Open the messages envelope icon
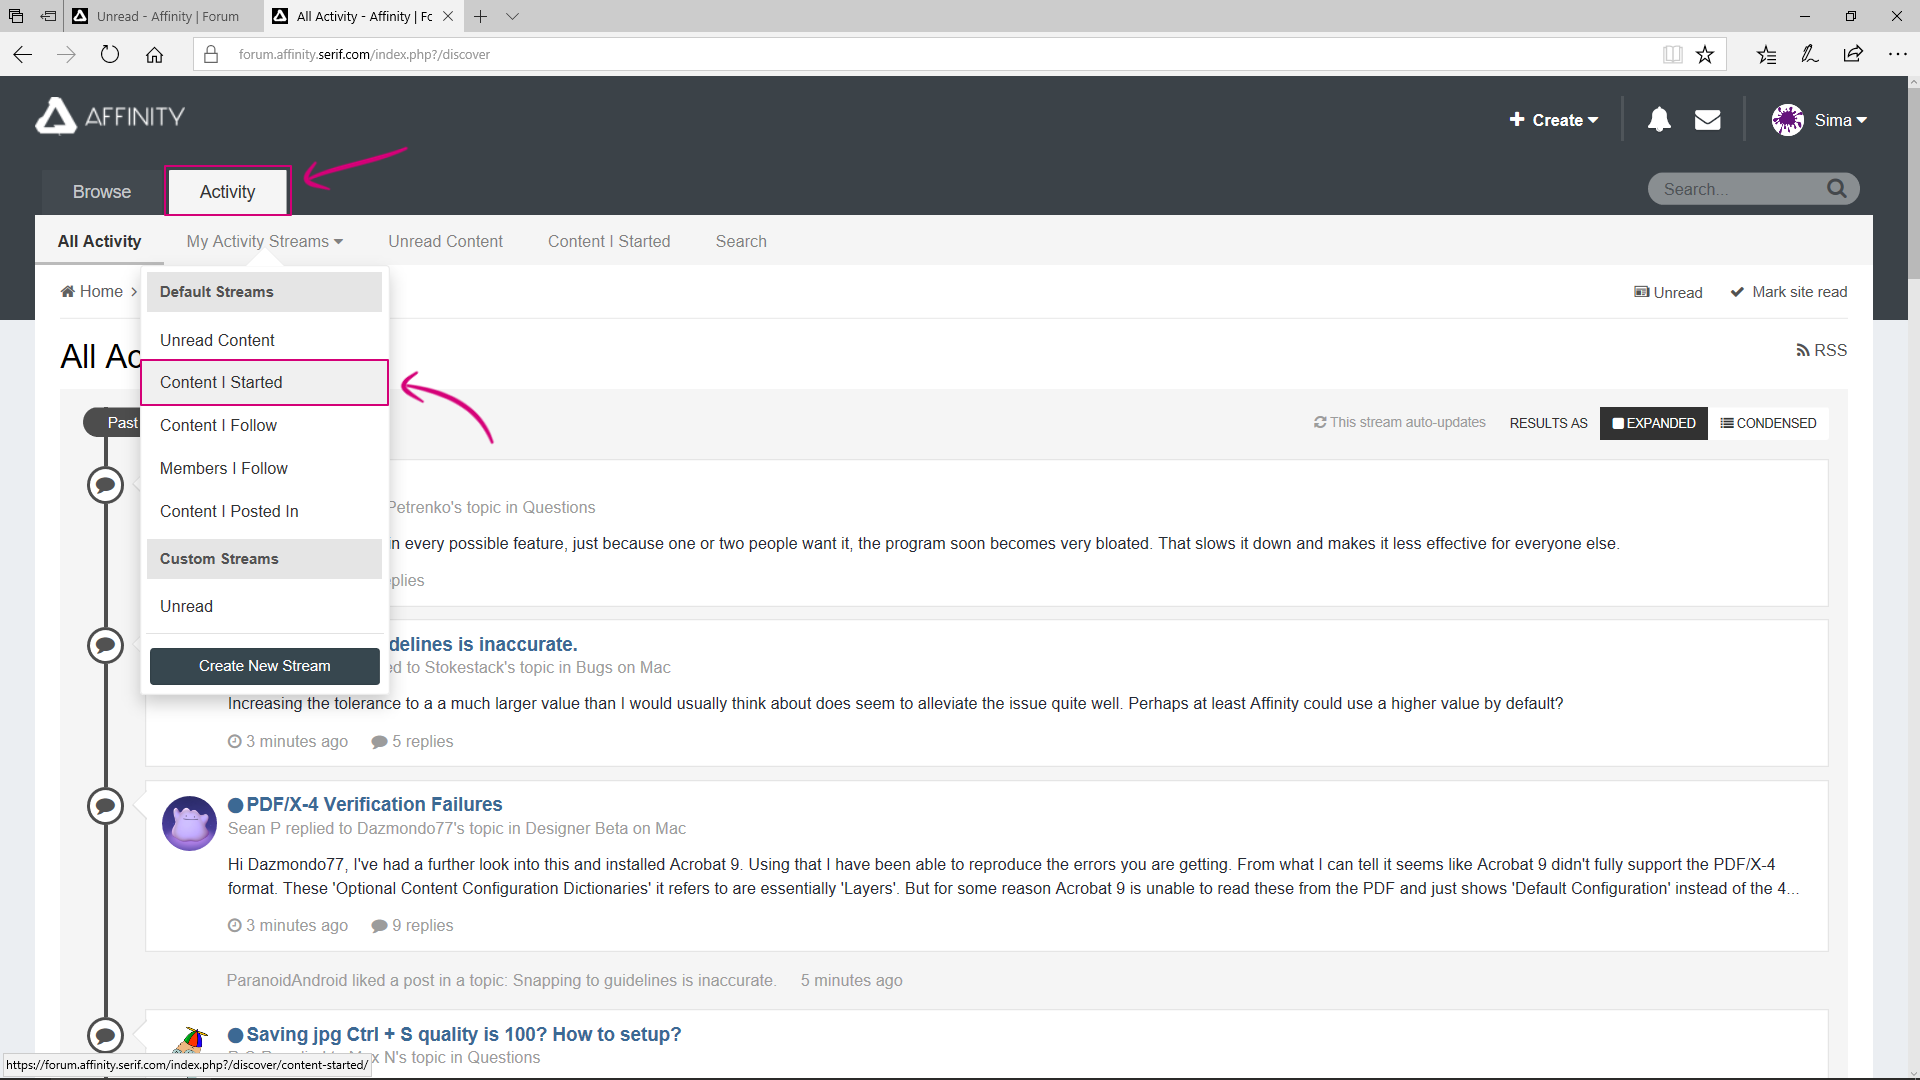1920x1080 pixels. click(1708, 120)
